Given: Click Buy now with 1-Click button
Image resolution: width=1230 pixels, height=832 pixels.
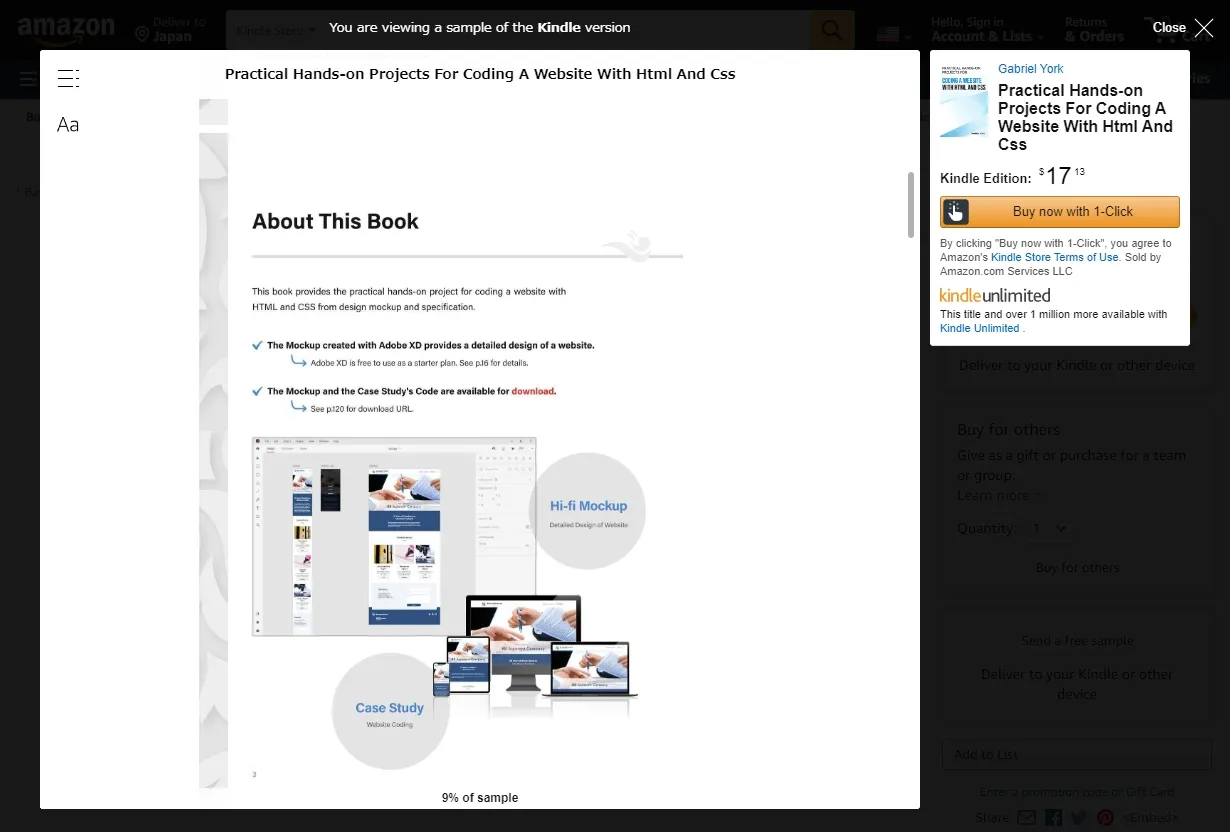Looking at the screenshot, I should pos(1072,212).
